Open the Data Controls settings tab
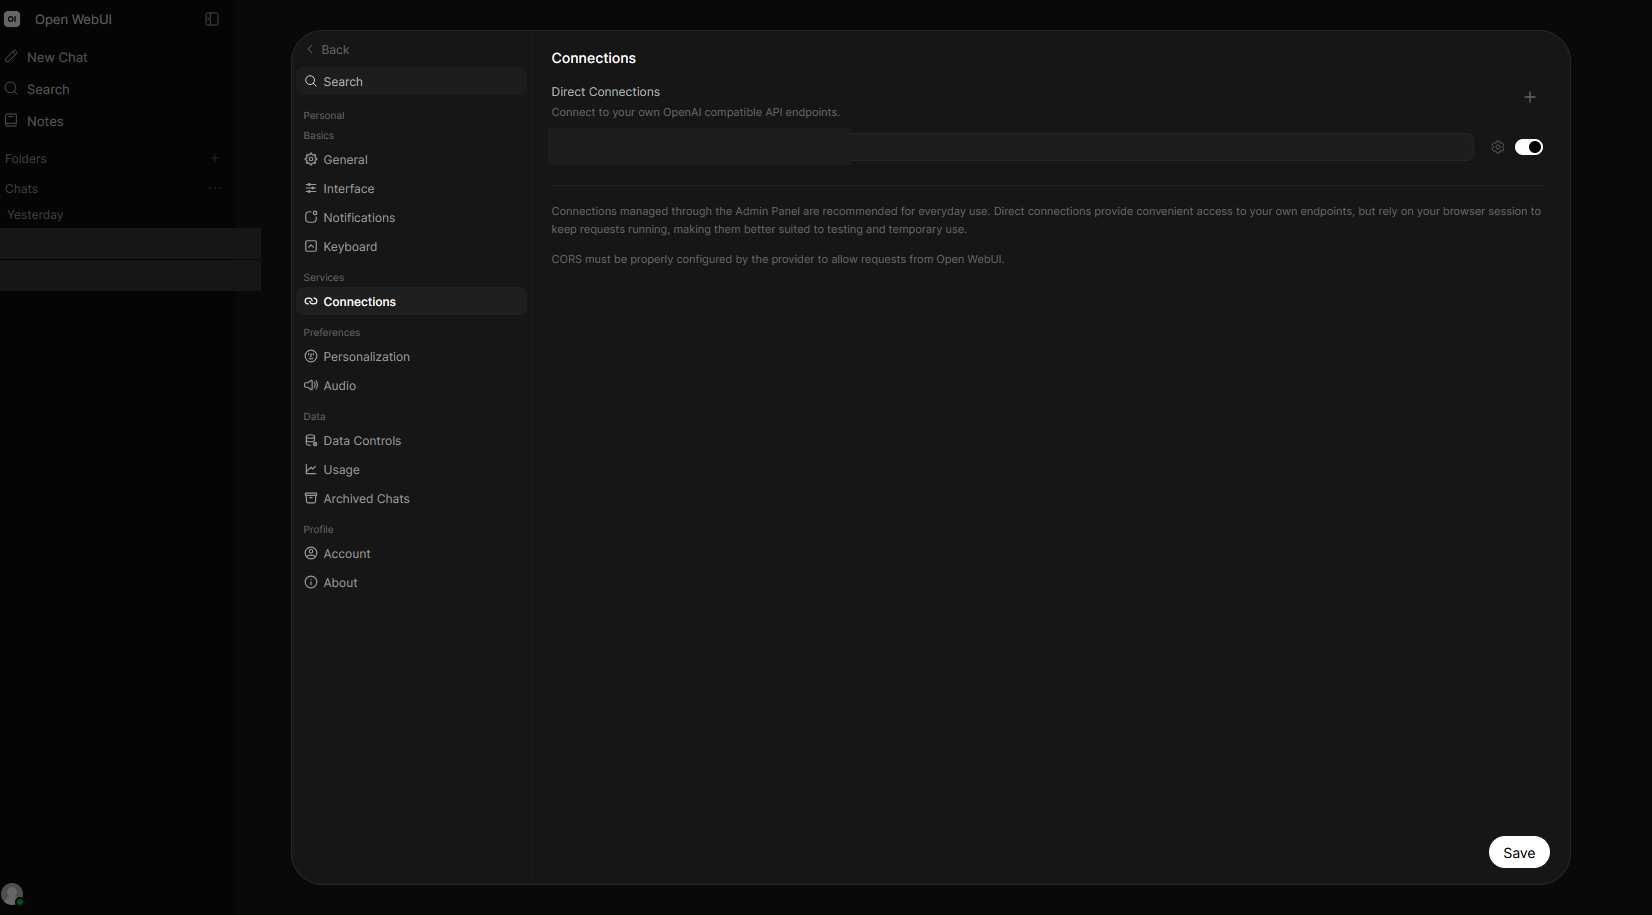The width and height of the screenshot is (1652, 915). 411,440
